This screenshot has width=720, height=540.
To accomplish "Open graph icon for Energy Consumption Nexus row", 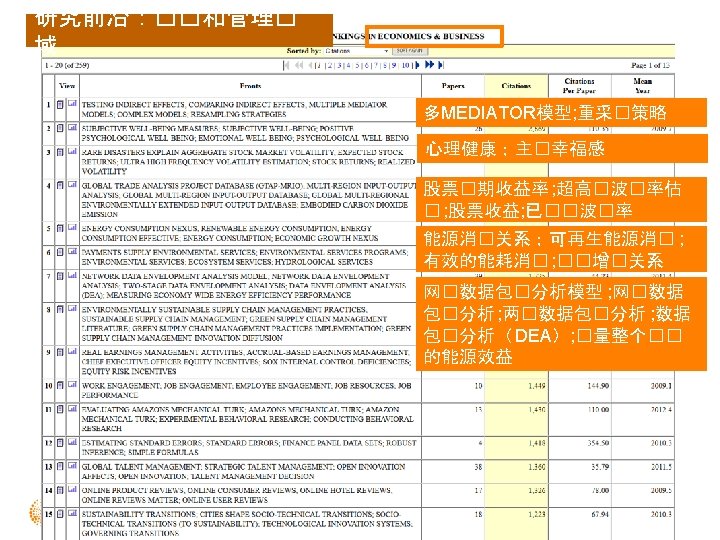I will coord(72,227).
